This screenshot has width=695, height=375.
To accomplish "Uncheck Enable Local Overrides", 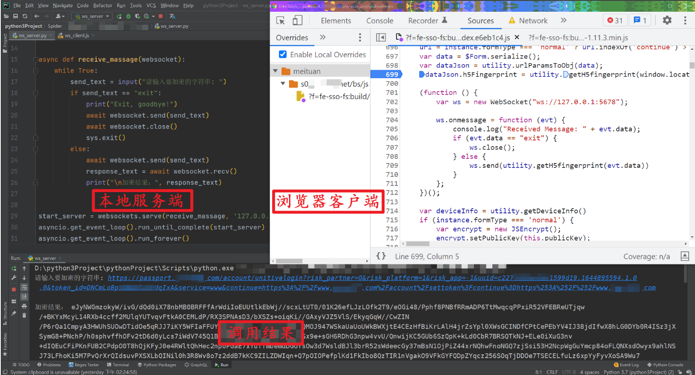I will point(282,55).
